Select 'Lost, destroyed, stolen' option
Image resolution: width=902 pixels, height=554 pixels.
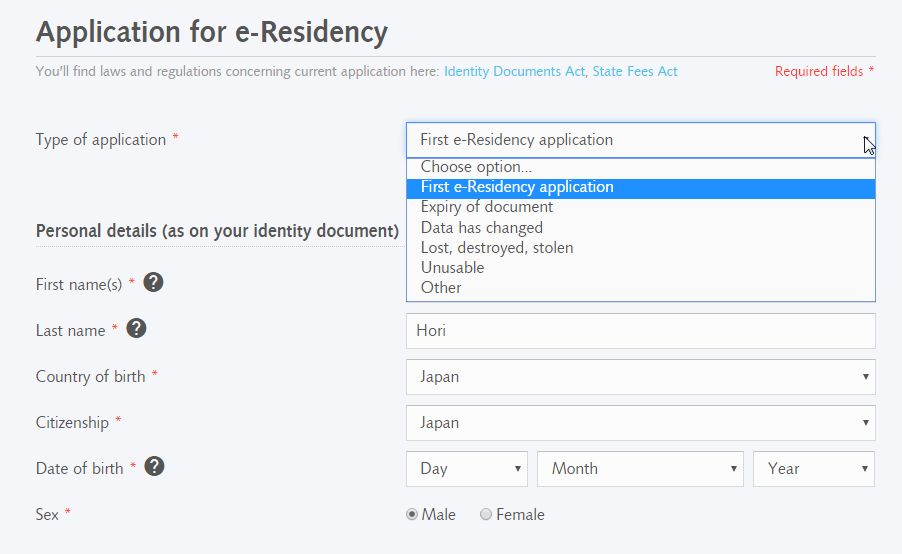[x=641, y=248]
